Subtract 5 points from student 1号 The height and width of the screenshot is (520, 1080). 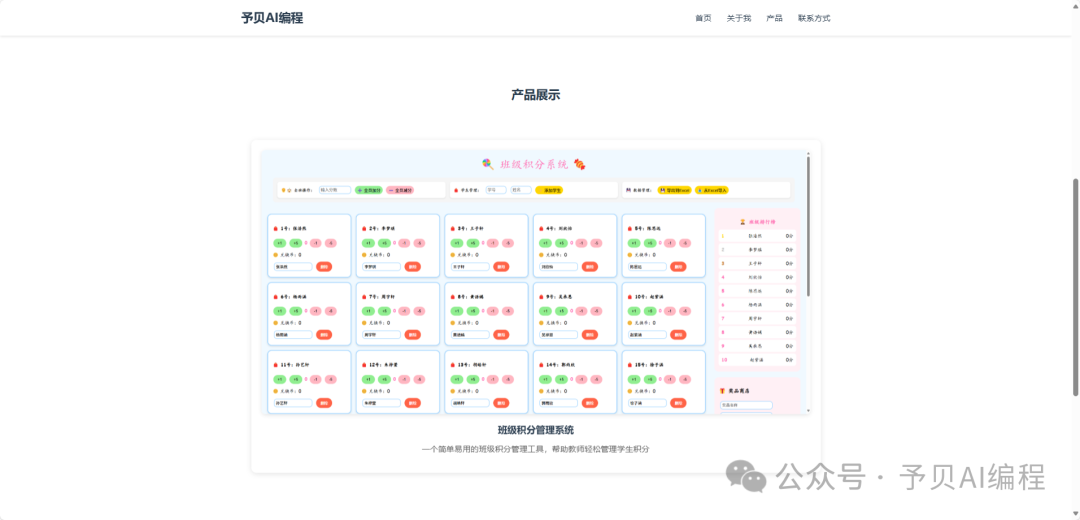331,243
